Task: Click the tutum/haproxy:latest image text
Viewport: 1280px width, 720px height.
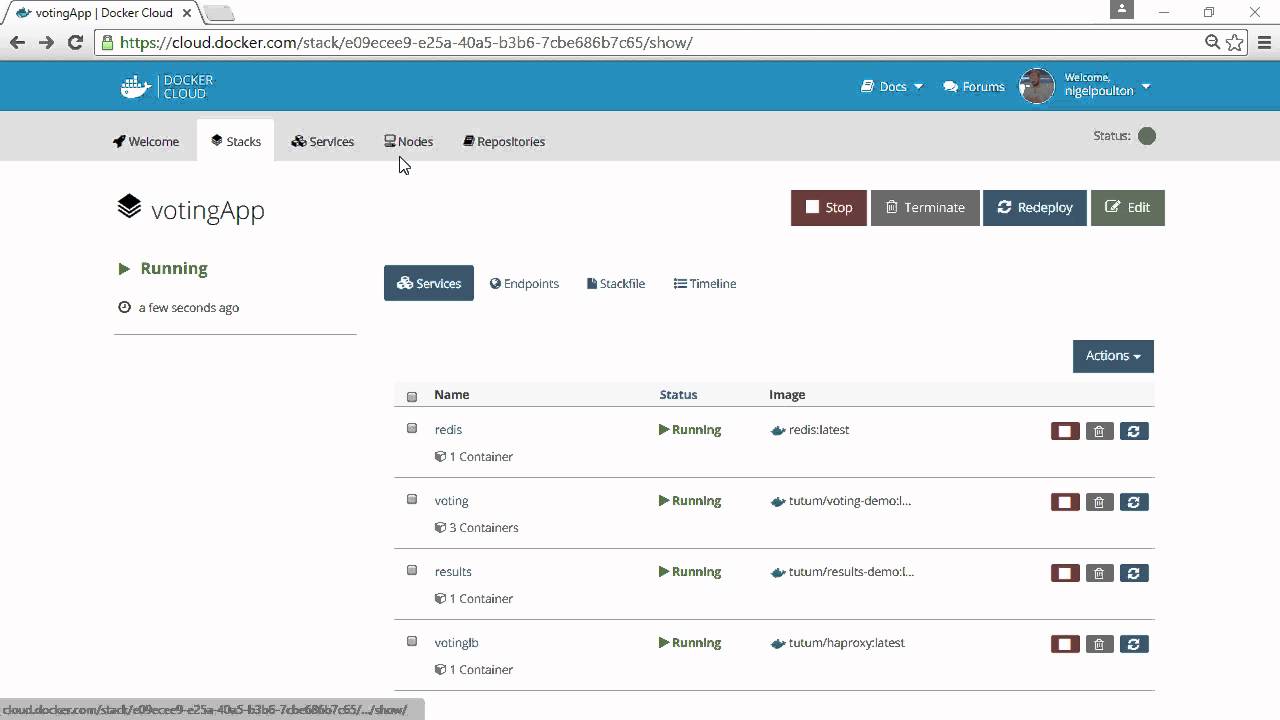Action: 846,643
